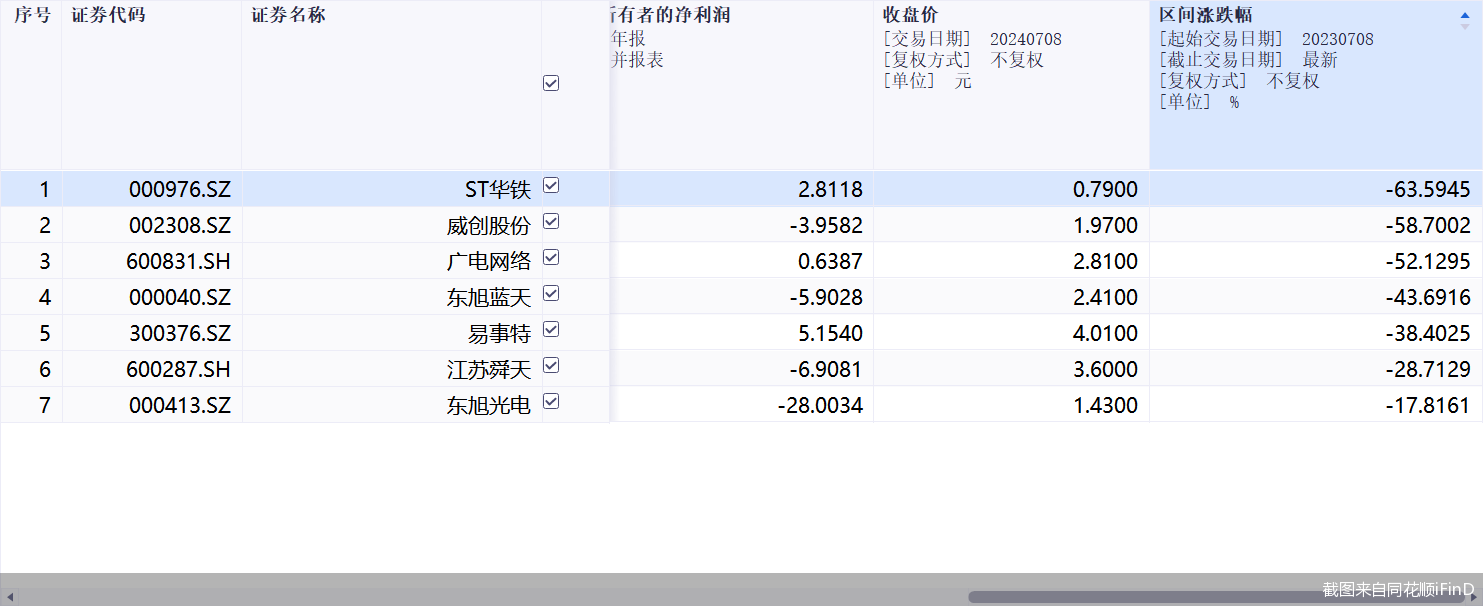The width and height of the screenshot is (1483, 606).
Task: Click closing price 1.9700
Action: [x=1105, y=226]
